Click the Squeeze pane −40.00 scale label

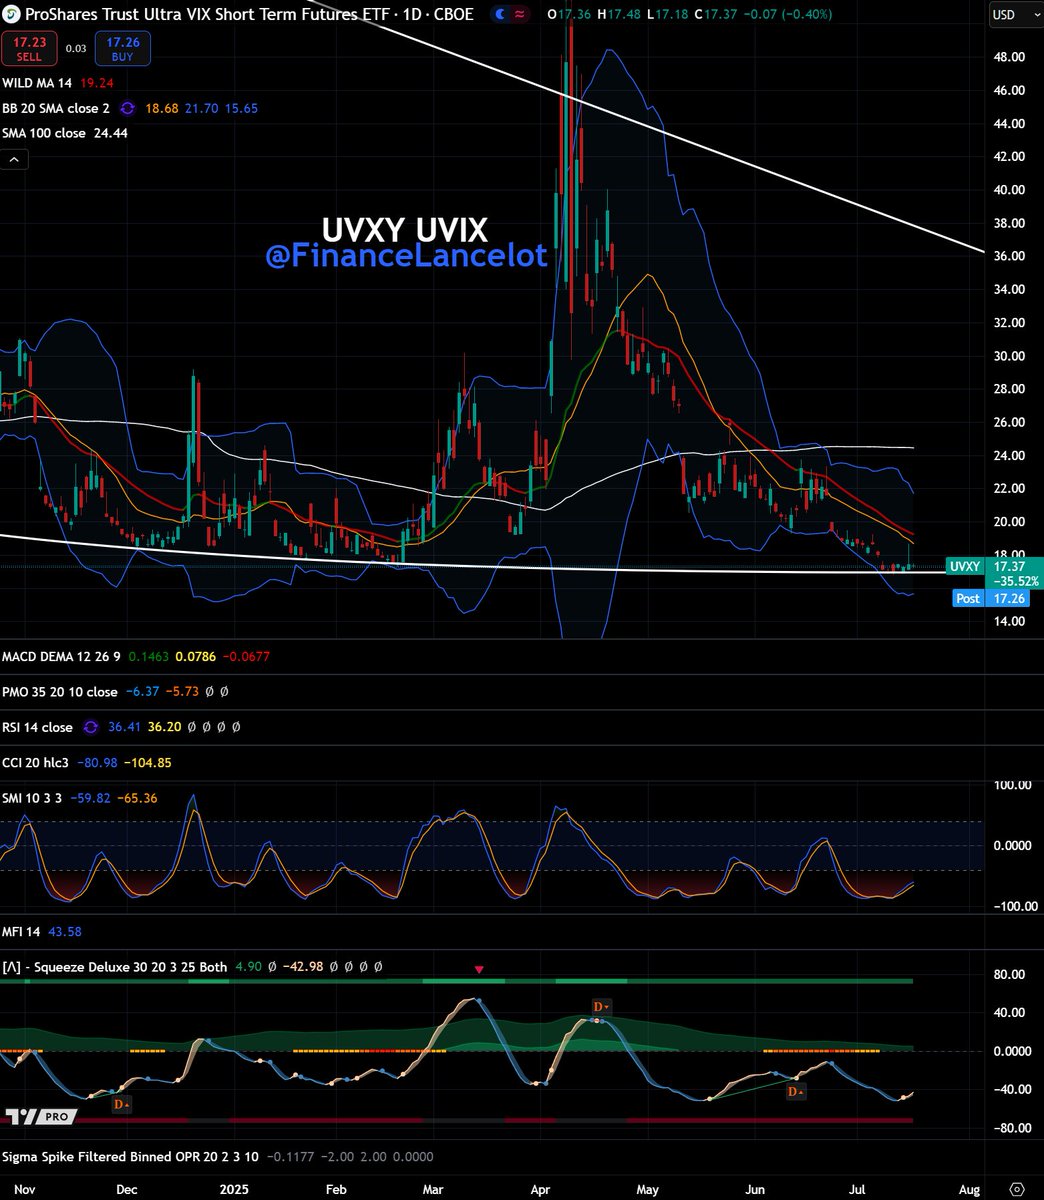1011,1090
